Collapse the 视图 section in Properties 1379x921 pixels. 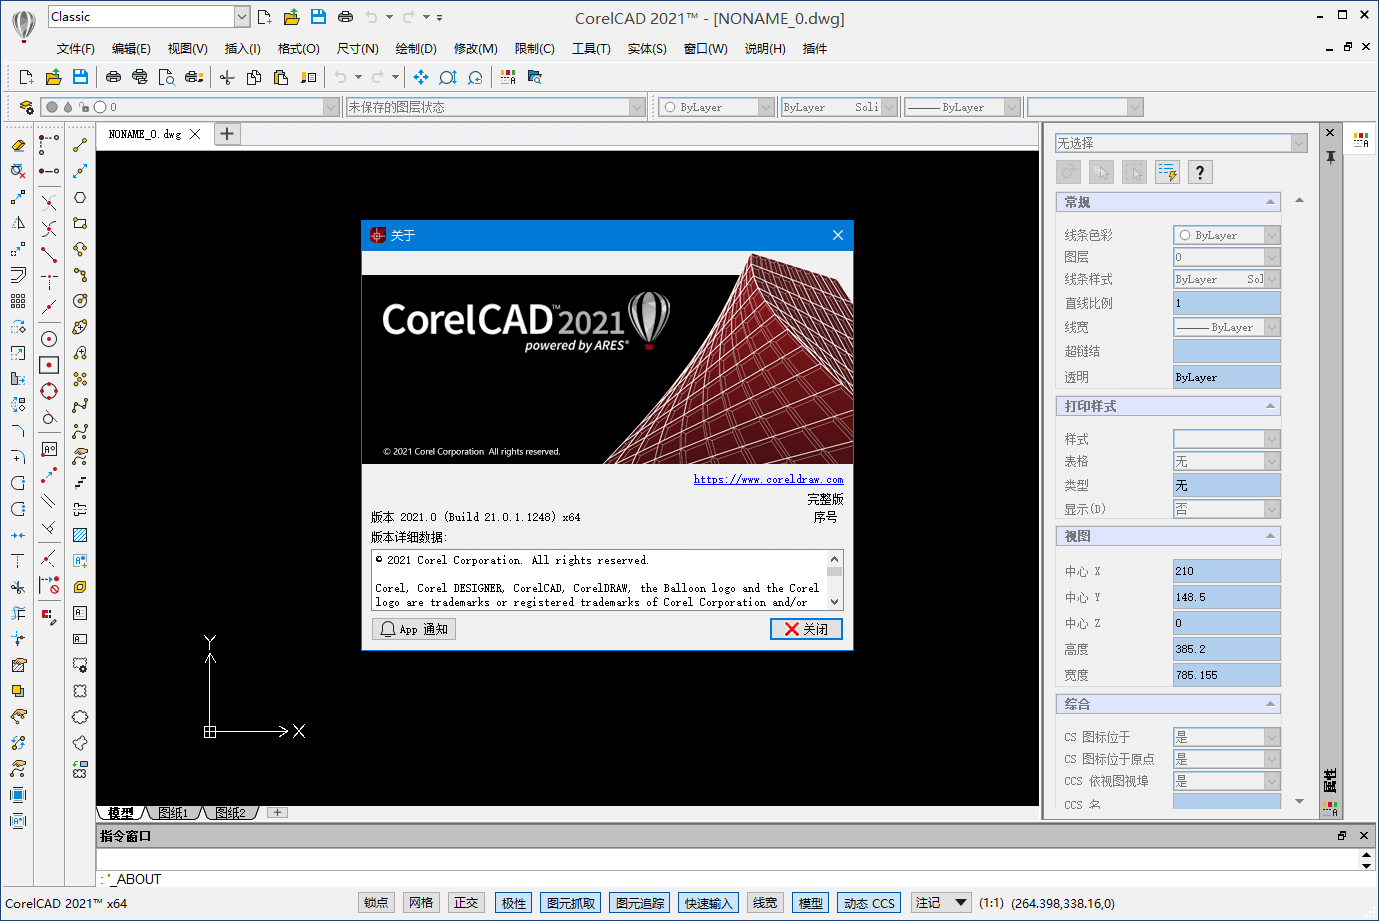pyautogui.click(x=1271, y=536)
